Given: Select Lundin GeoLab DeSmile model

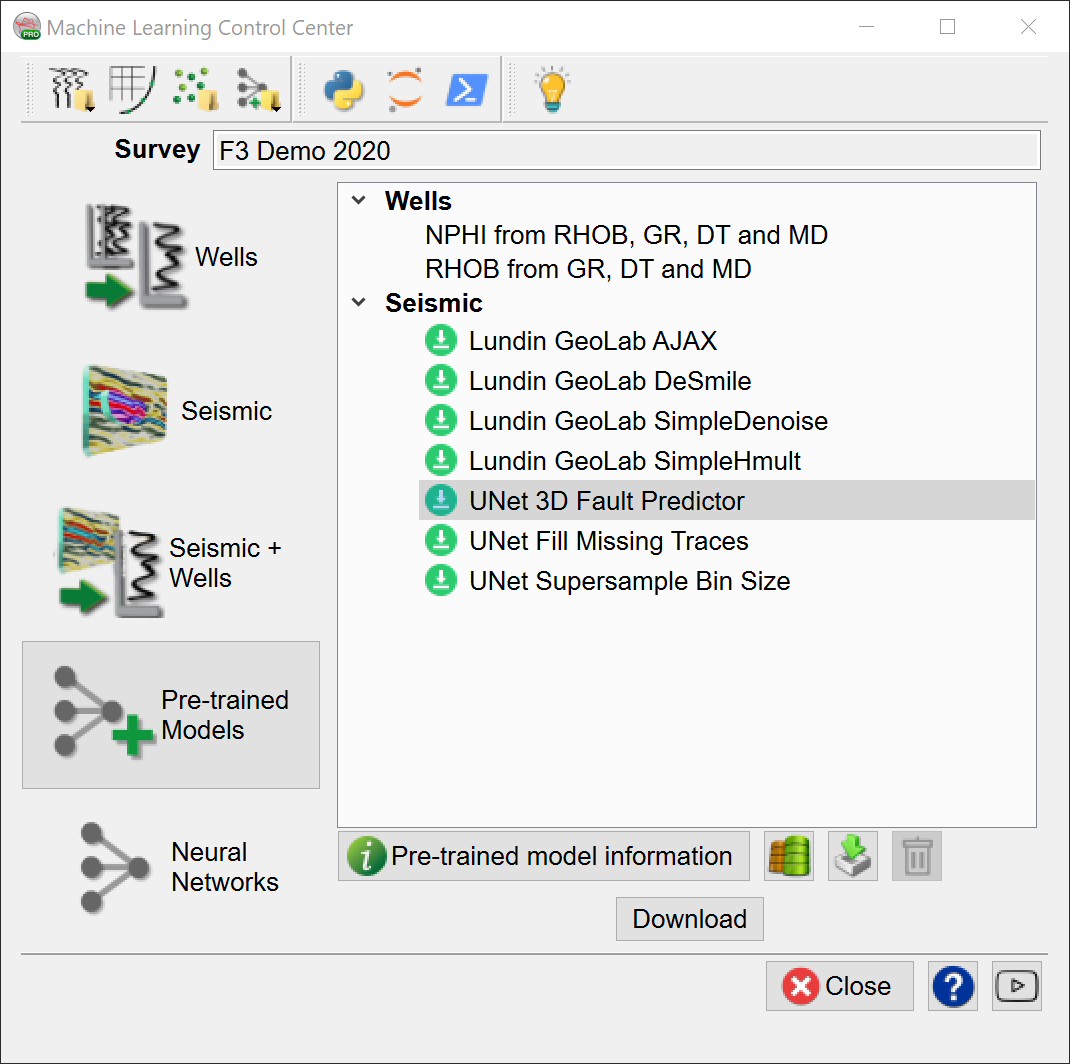Looking at the screenshot, I should (609, 381).
